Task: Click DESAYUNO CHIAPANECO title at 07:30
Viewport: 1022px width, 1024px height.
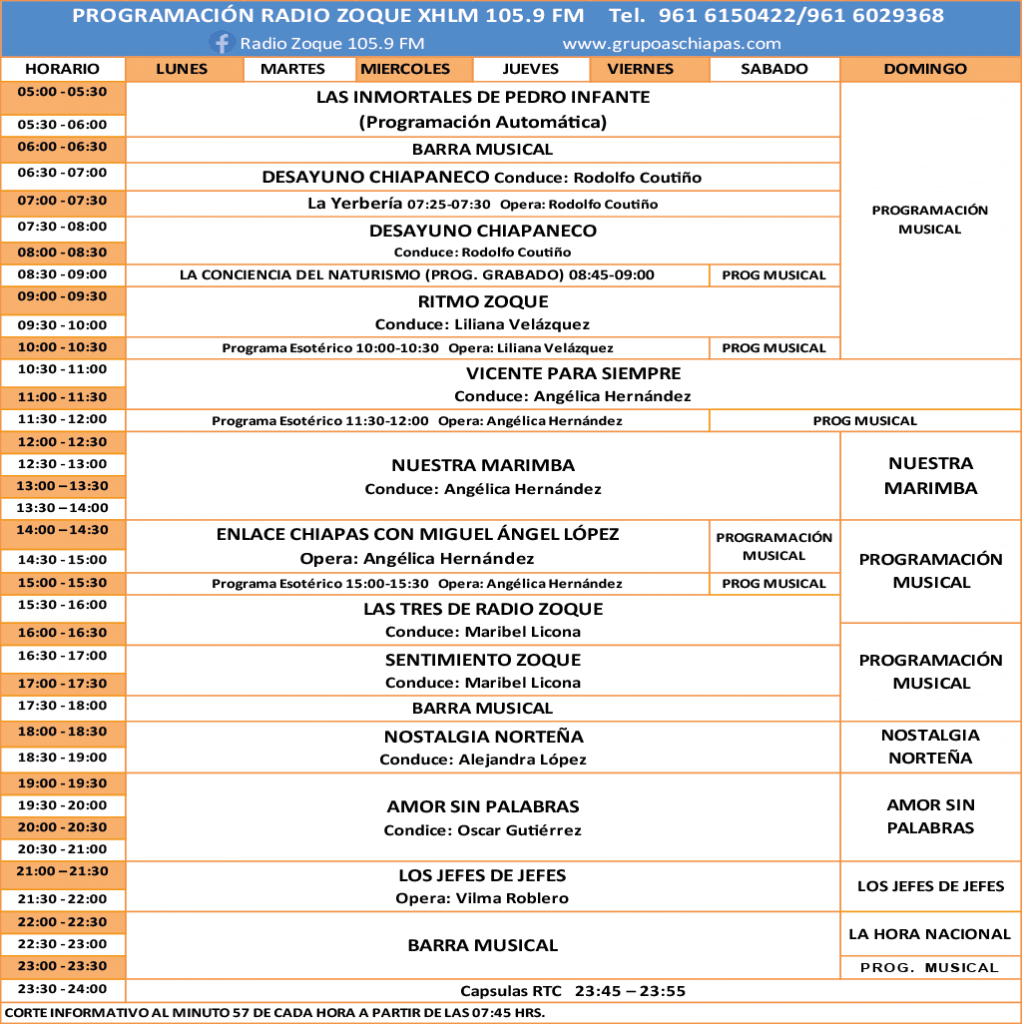Action: 483,231
